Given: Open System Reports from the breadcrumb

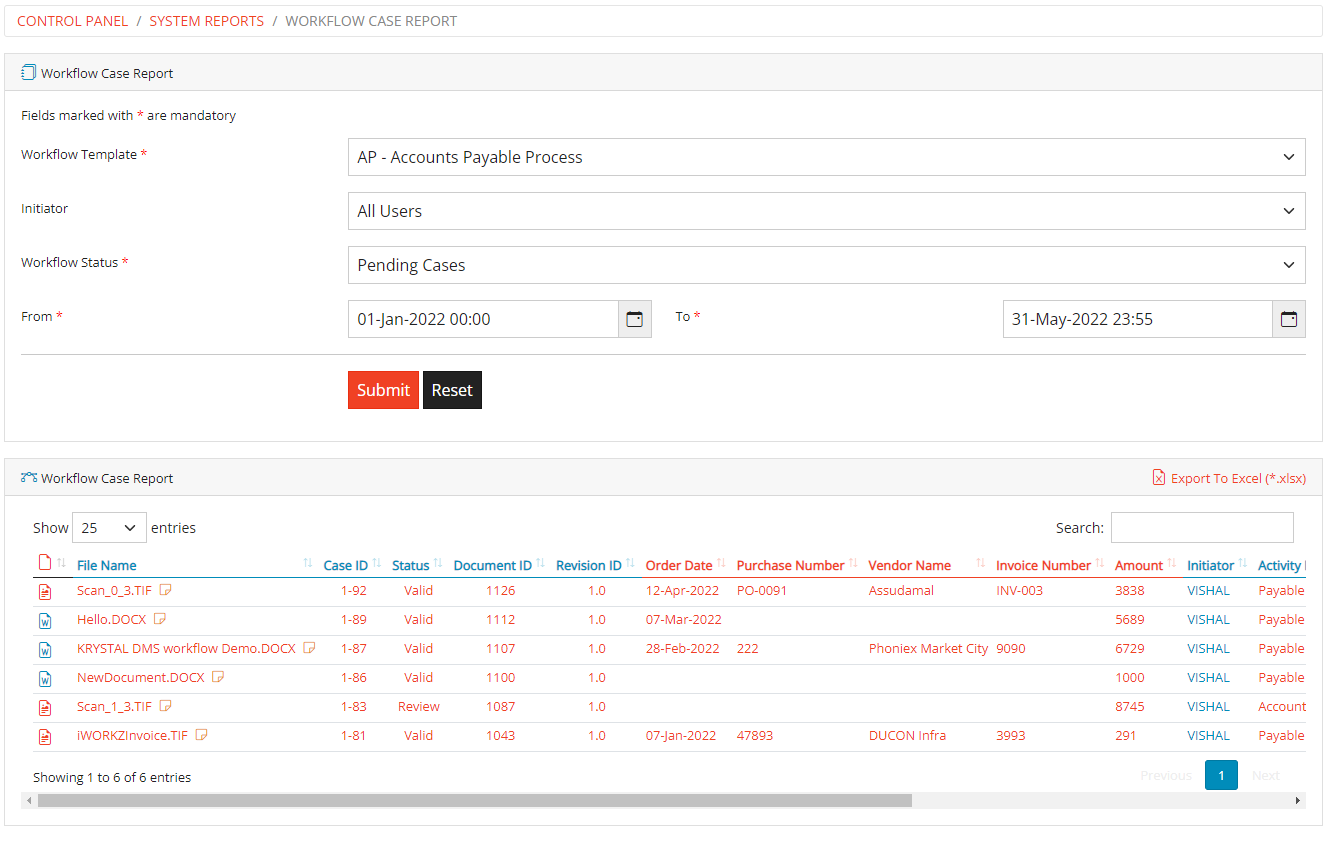Looking at the screenshot, I should coord(206,20).
